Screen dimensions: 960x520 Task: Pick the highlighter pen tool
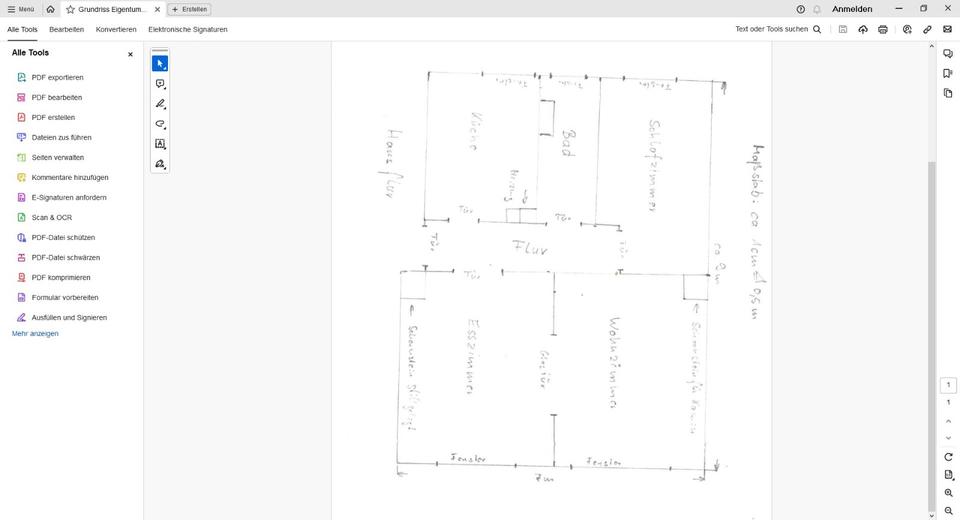(160, 104)
